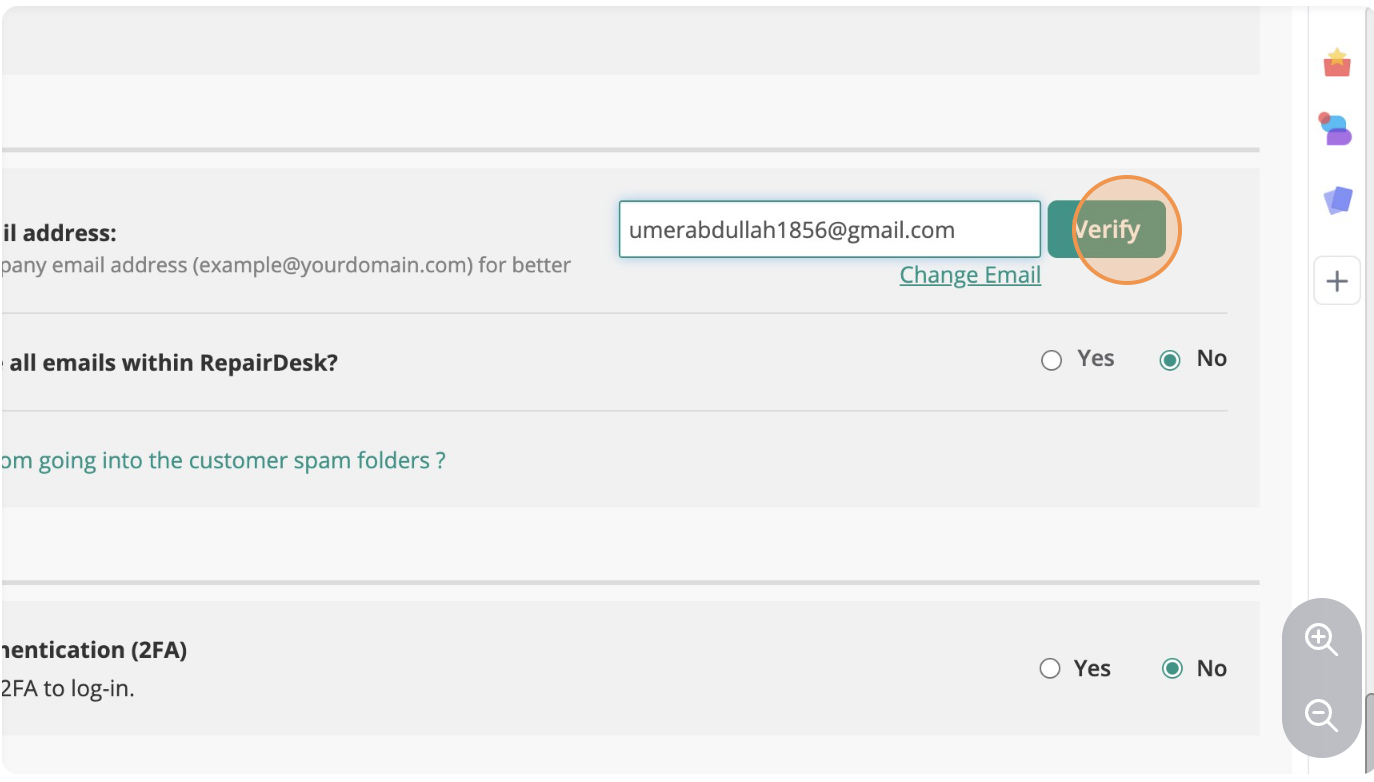Click the plus icon in the sidebar
This screenshot has height=782, width=1374.
[1337, 281]
